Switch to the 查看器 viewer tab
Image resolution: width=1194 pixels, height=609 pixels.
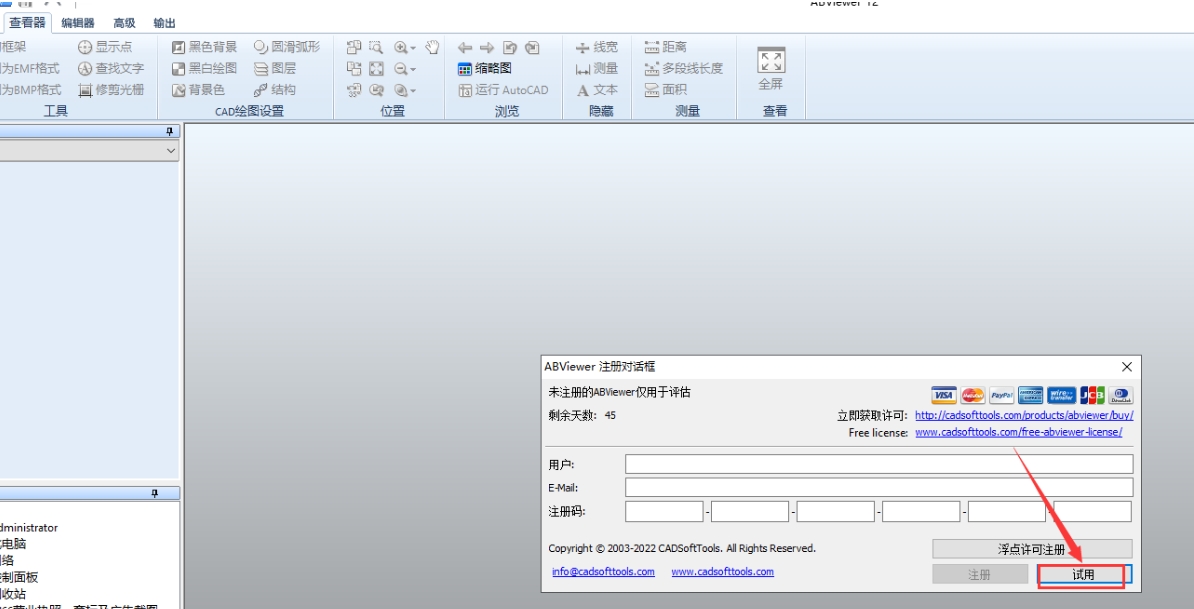pyautogui.click(x=27, y=23)
